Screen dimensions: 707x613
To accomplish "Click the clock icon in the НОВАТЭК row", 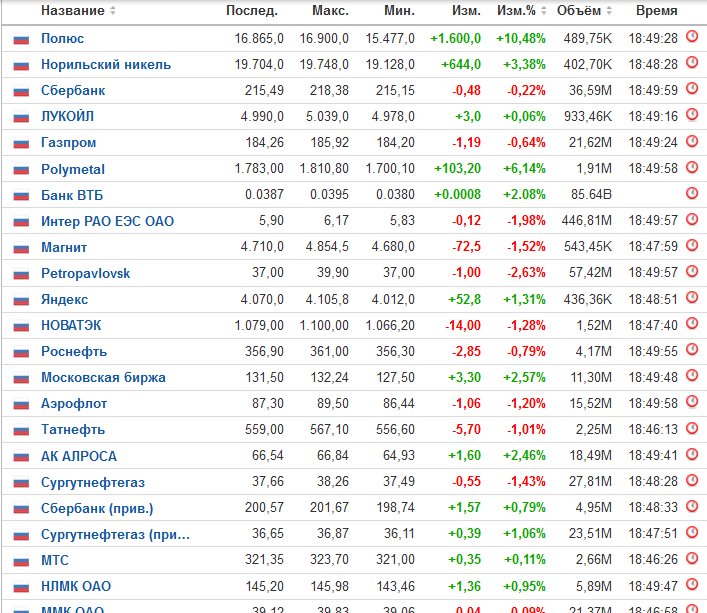I will (692, 324).
